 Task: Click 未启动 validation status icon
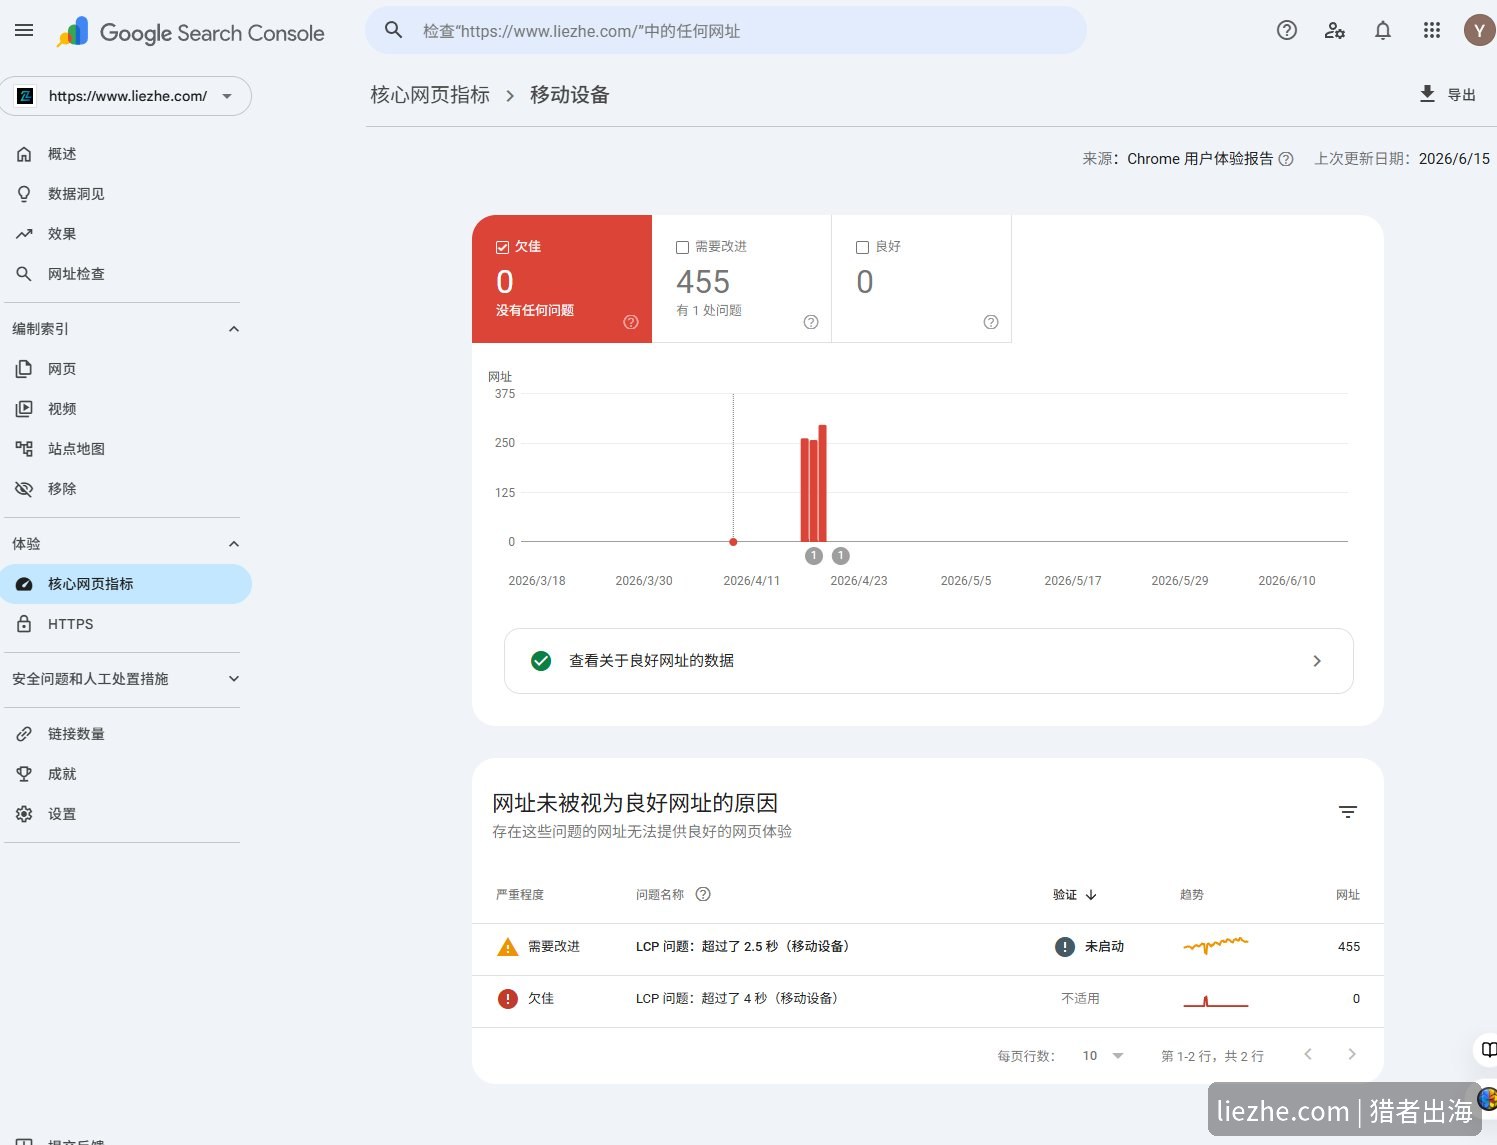point(1065,947)
